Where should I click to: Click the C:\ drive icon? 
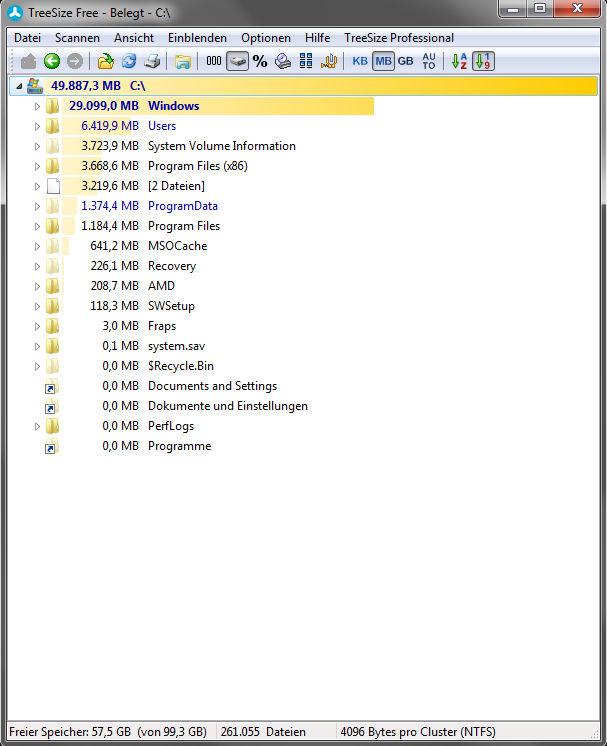tap(34, 86)
